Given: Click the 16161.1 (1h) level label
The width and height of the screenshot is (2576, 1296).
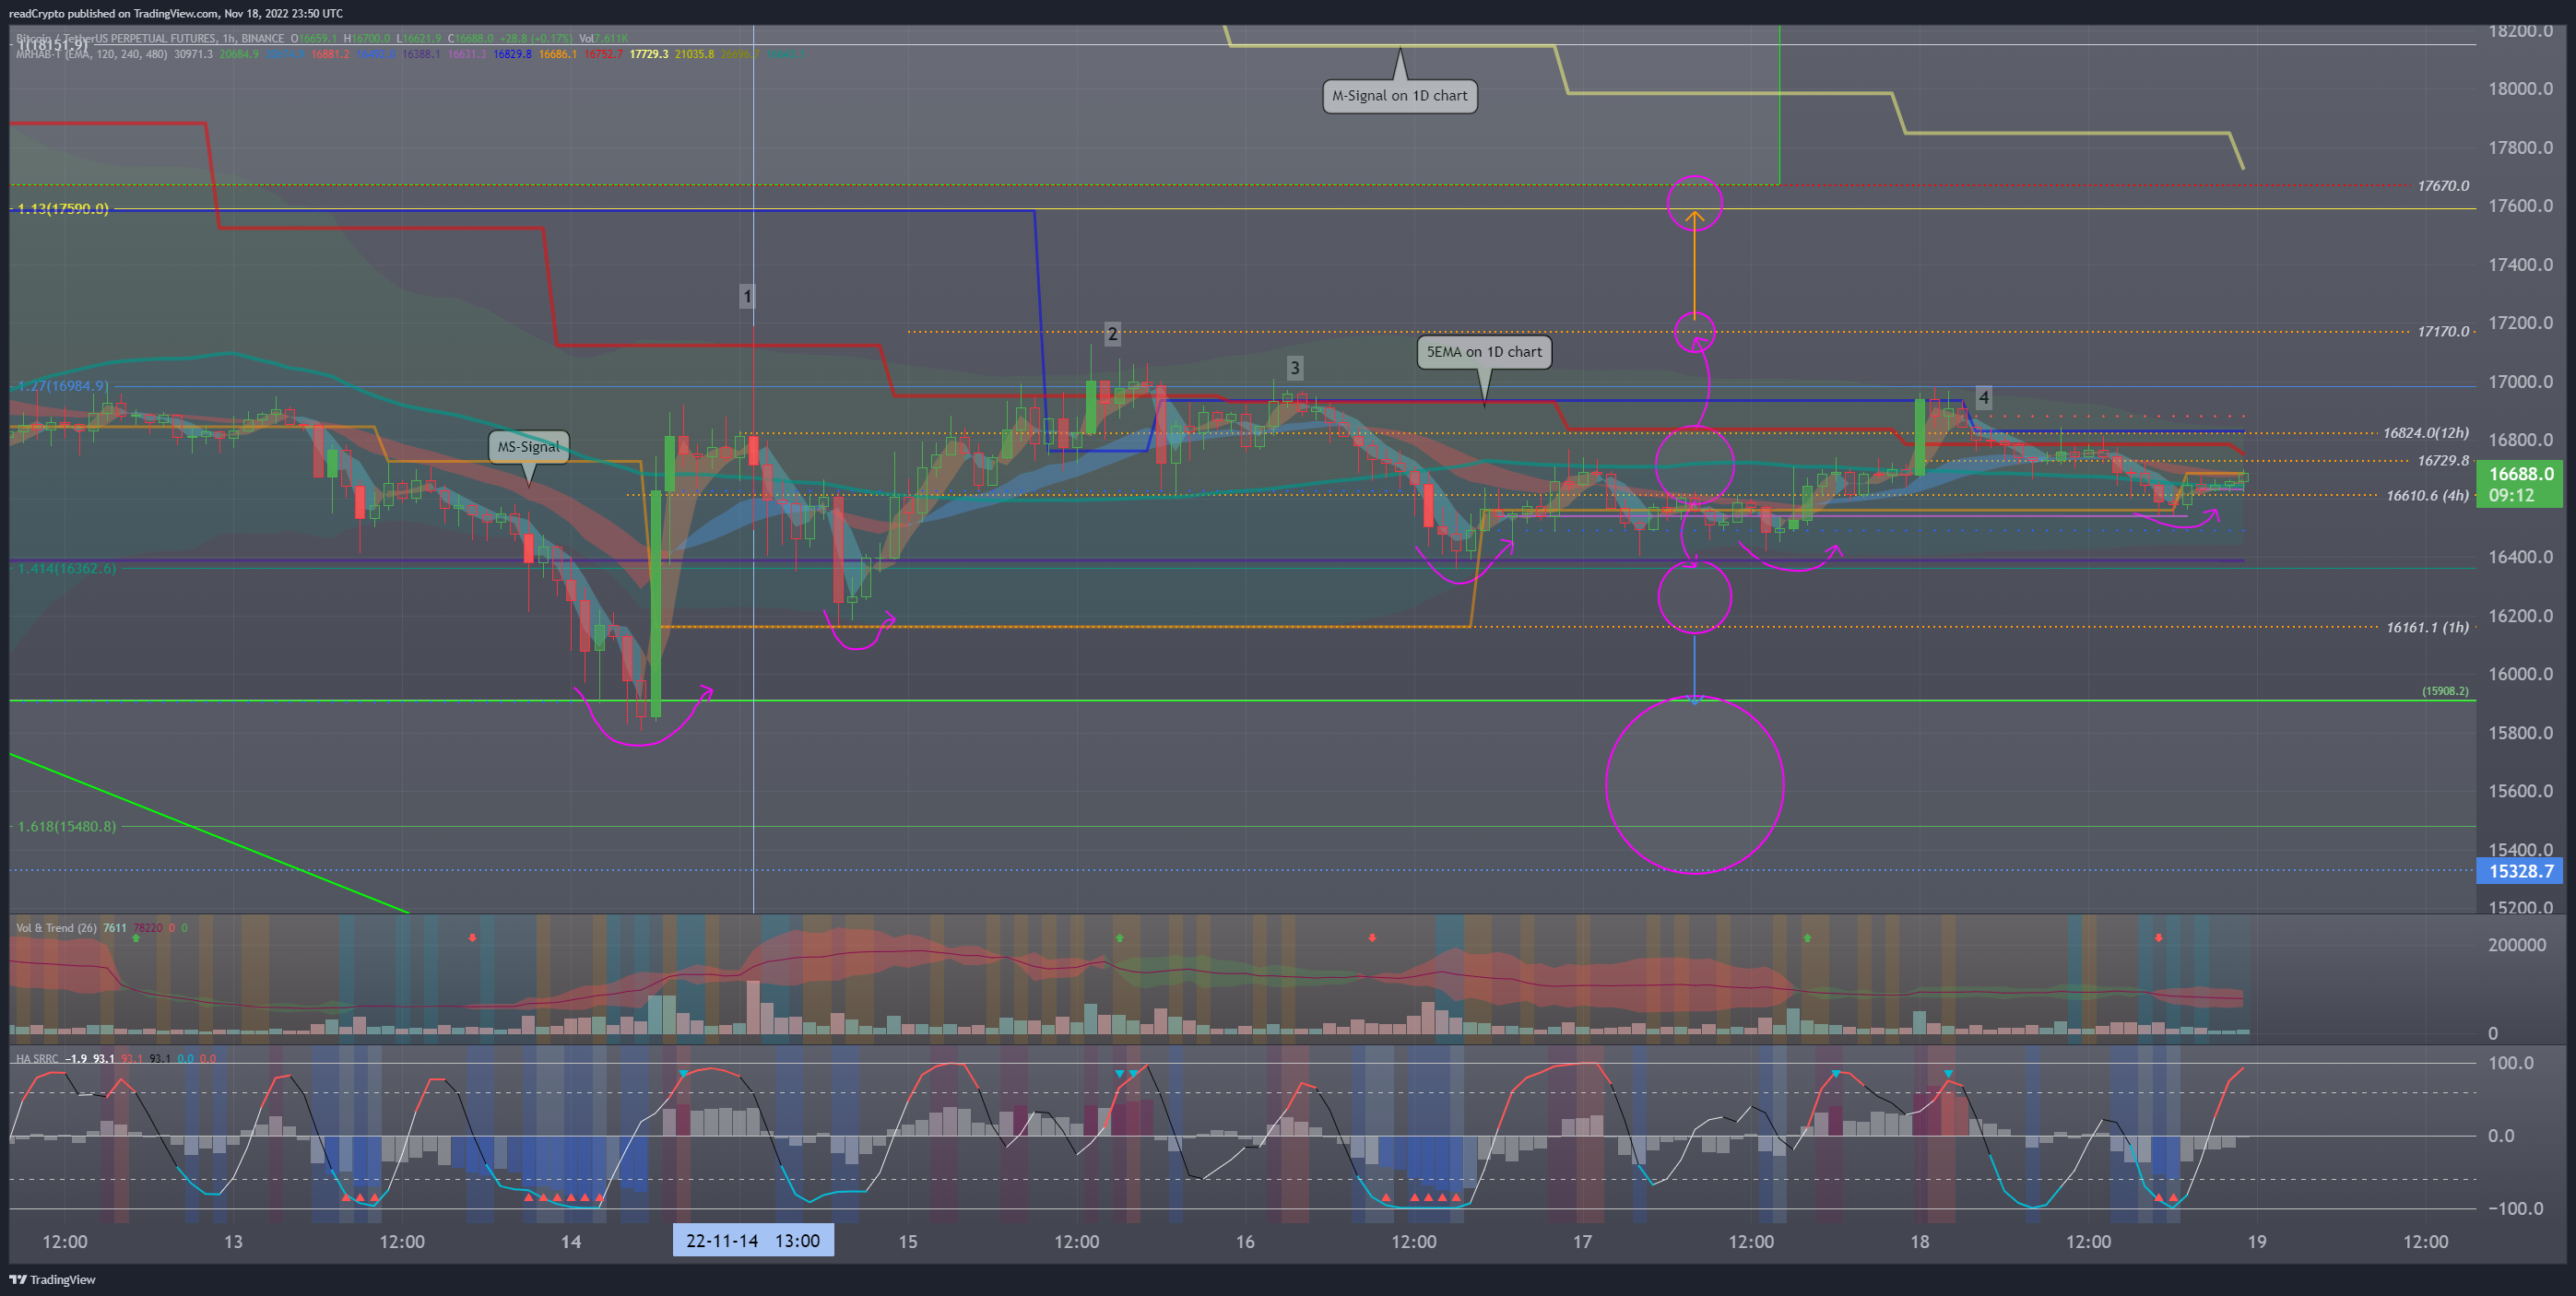Looking at the screenshot, I should pos(2427,627).
